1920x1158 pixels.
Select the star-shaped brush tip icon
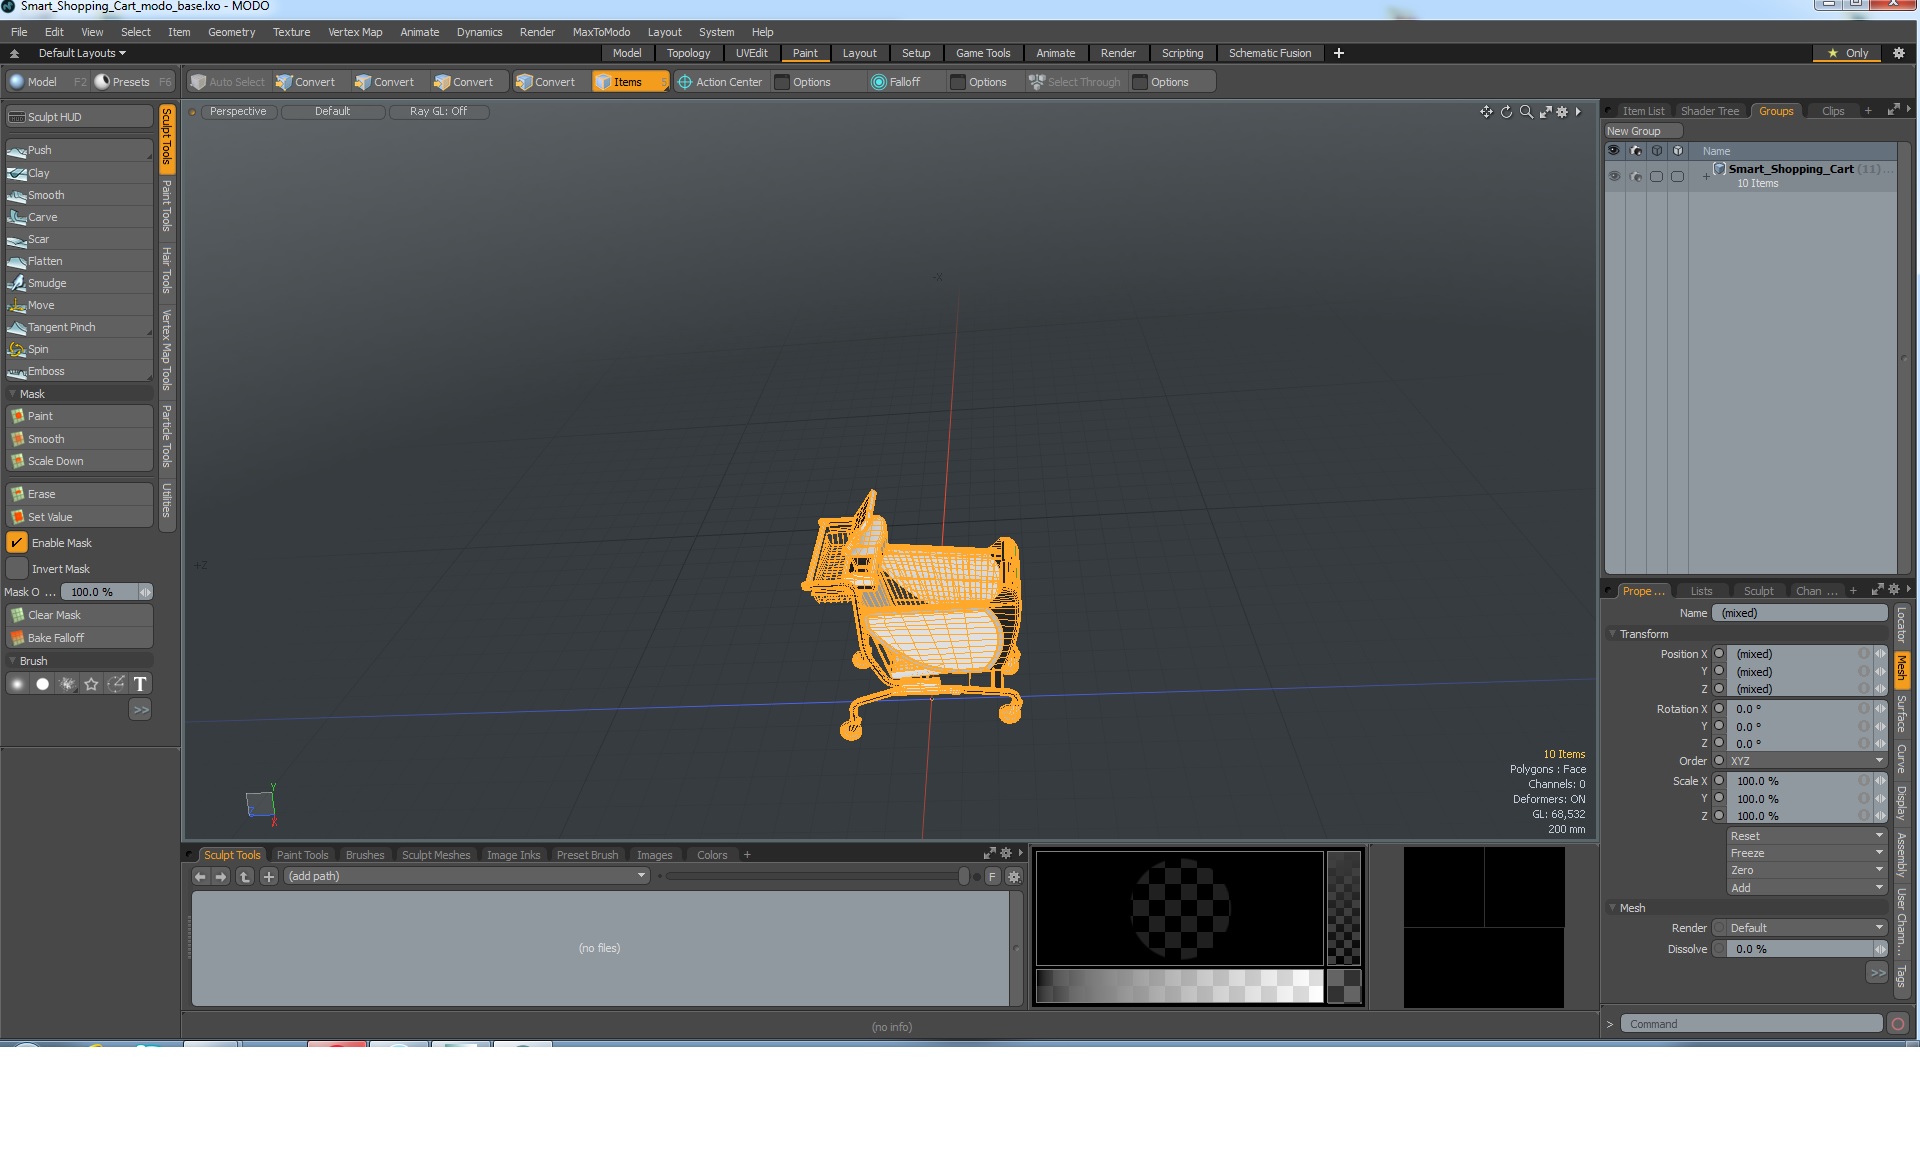[92, 684]
